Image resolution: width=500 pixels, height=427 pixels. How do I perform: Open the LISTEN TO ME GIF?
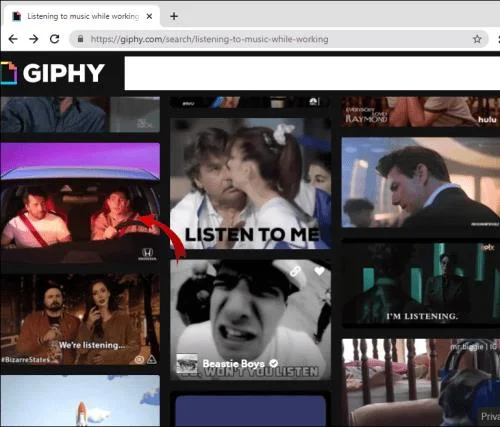(x=251, y=183)
